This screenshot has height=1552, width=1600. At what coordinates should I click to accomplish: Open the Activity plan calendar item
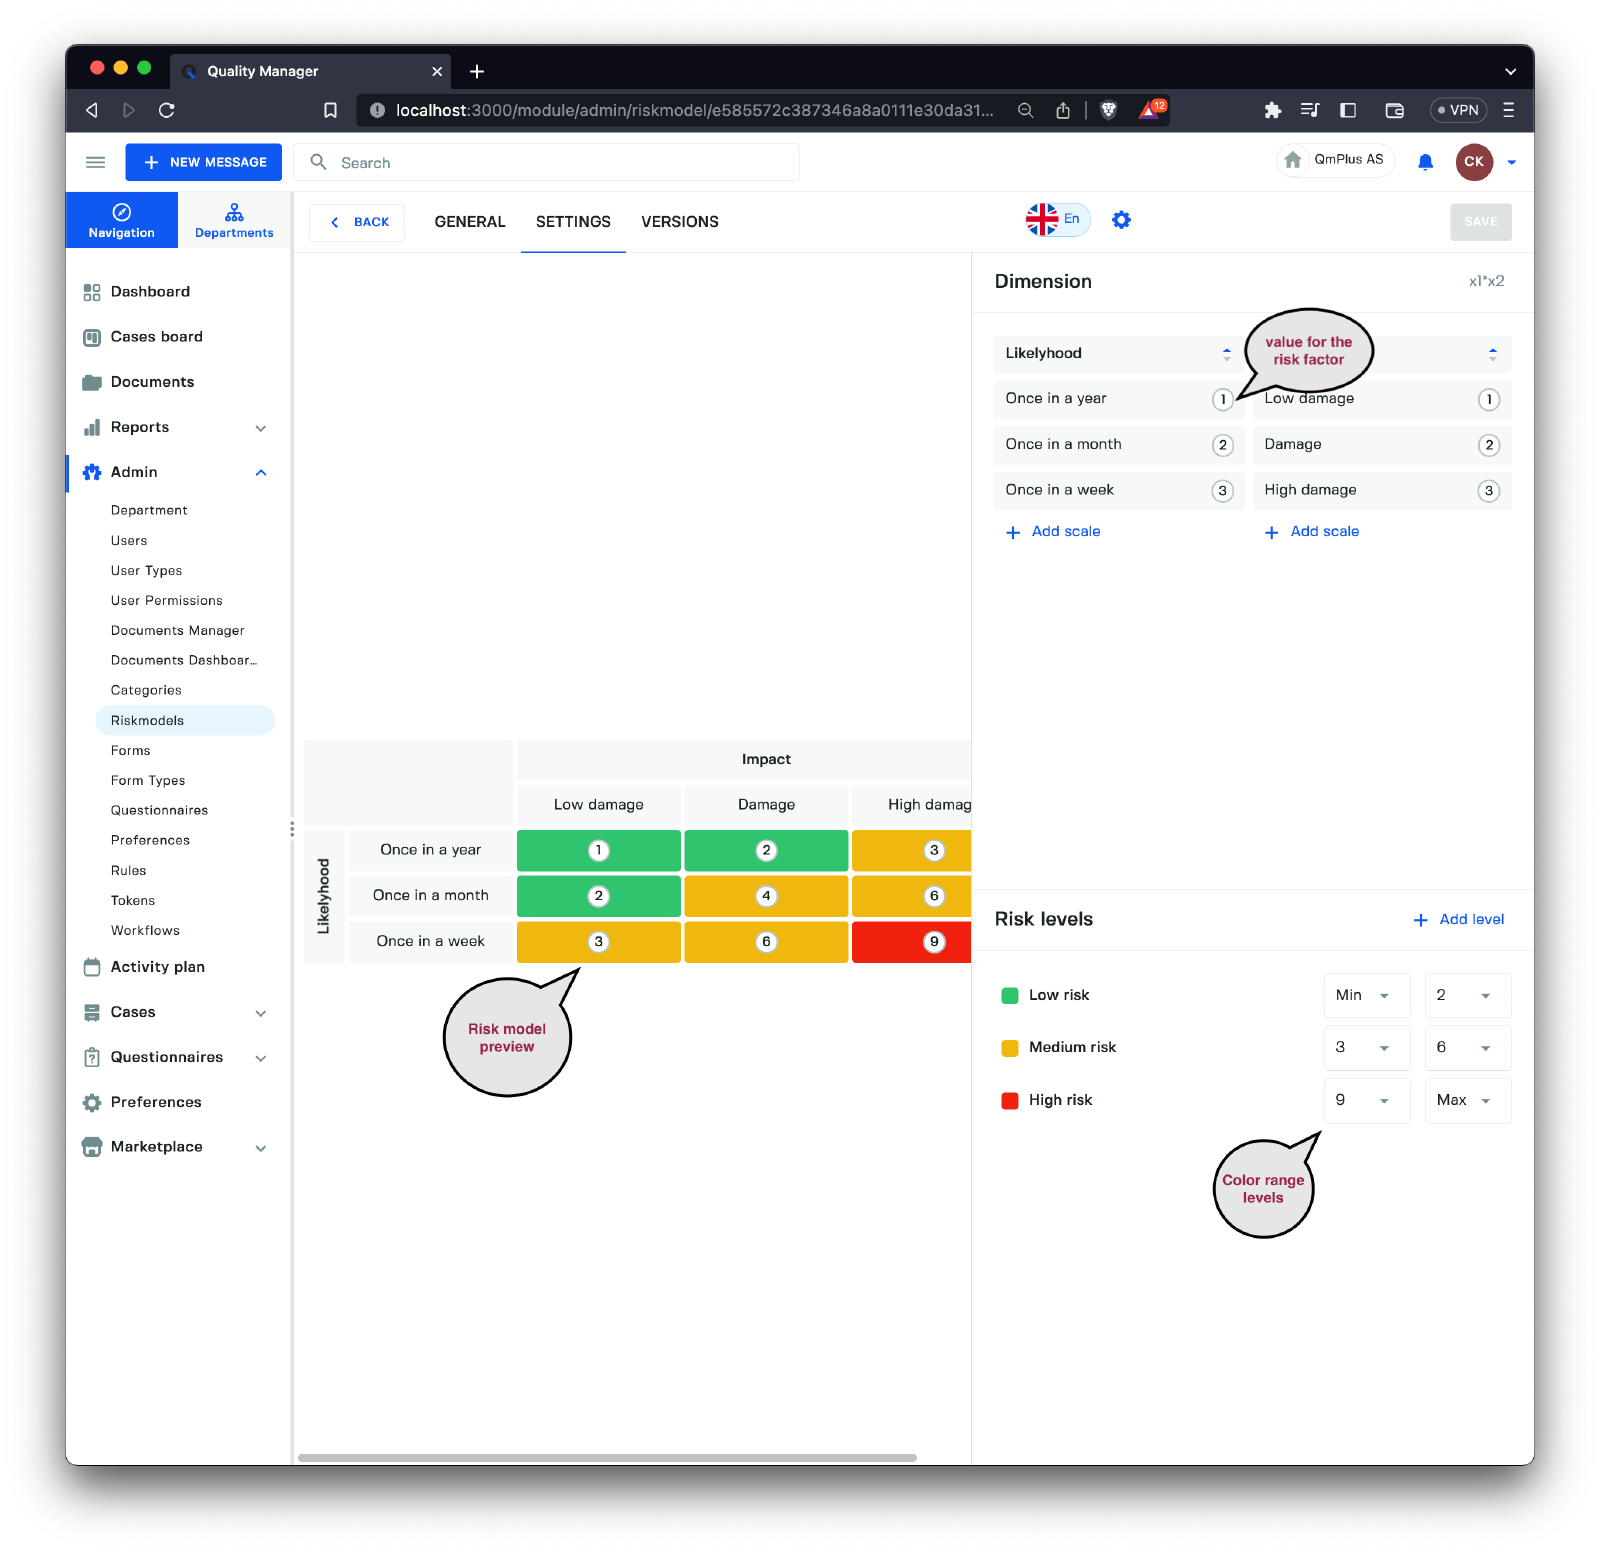click(x=157, y=967)
